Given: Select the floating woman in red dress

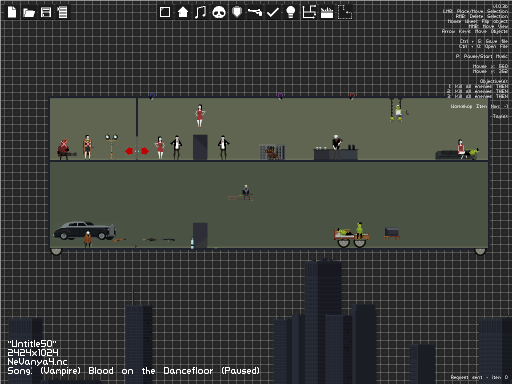Looking at the screenshot, I should coord(200,116).
